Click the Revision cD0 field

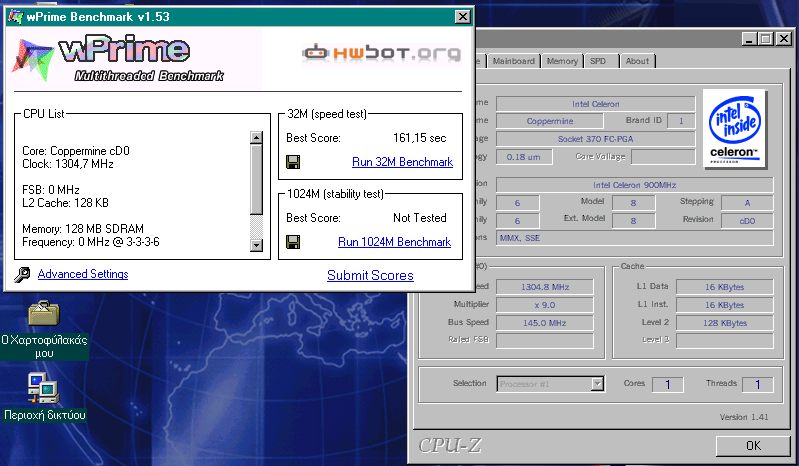pos(747,221)
